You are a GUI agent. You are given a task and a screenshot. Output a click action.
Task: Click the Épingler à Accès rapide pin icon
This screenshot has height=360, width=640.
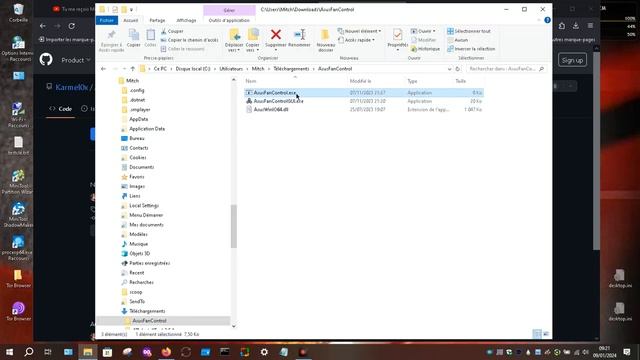coord(111,35)
